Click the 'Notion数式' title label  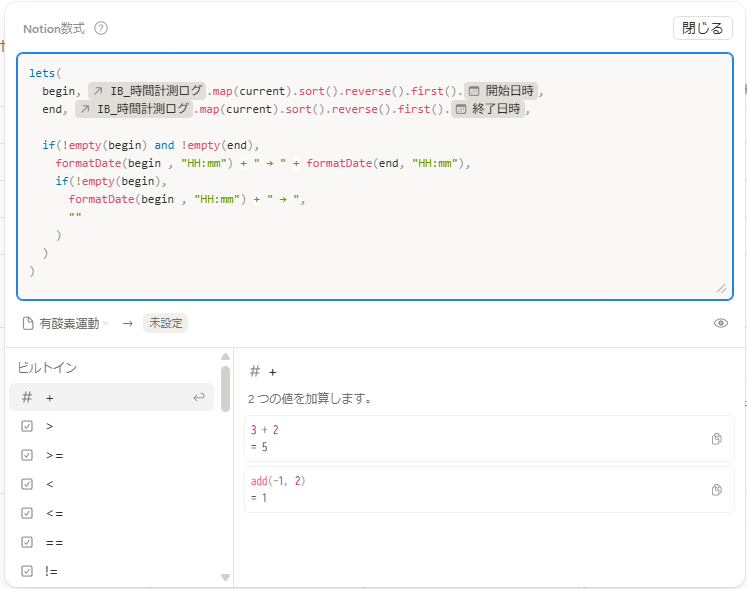pyautogui.click(x=54, y=29)
